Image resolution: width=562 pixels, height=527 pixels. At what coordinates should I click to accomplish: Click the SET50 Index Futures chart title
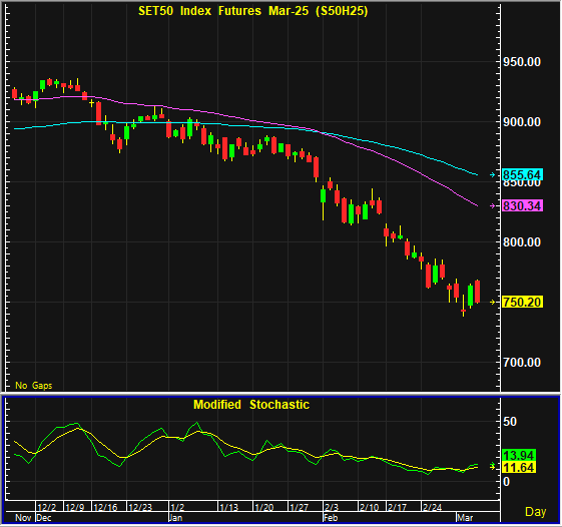253,11
